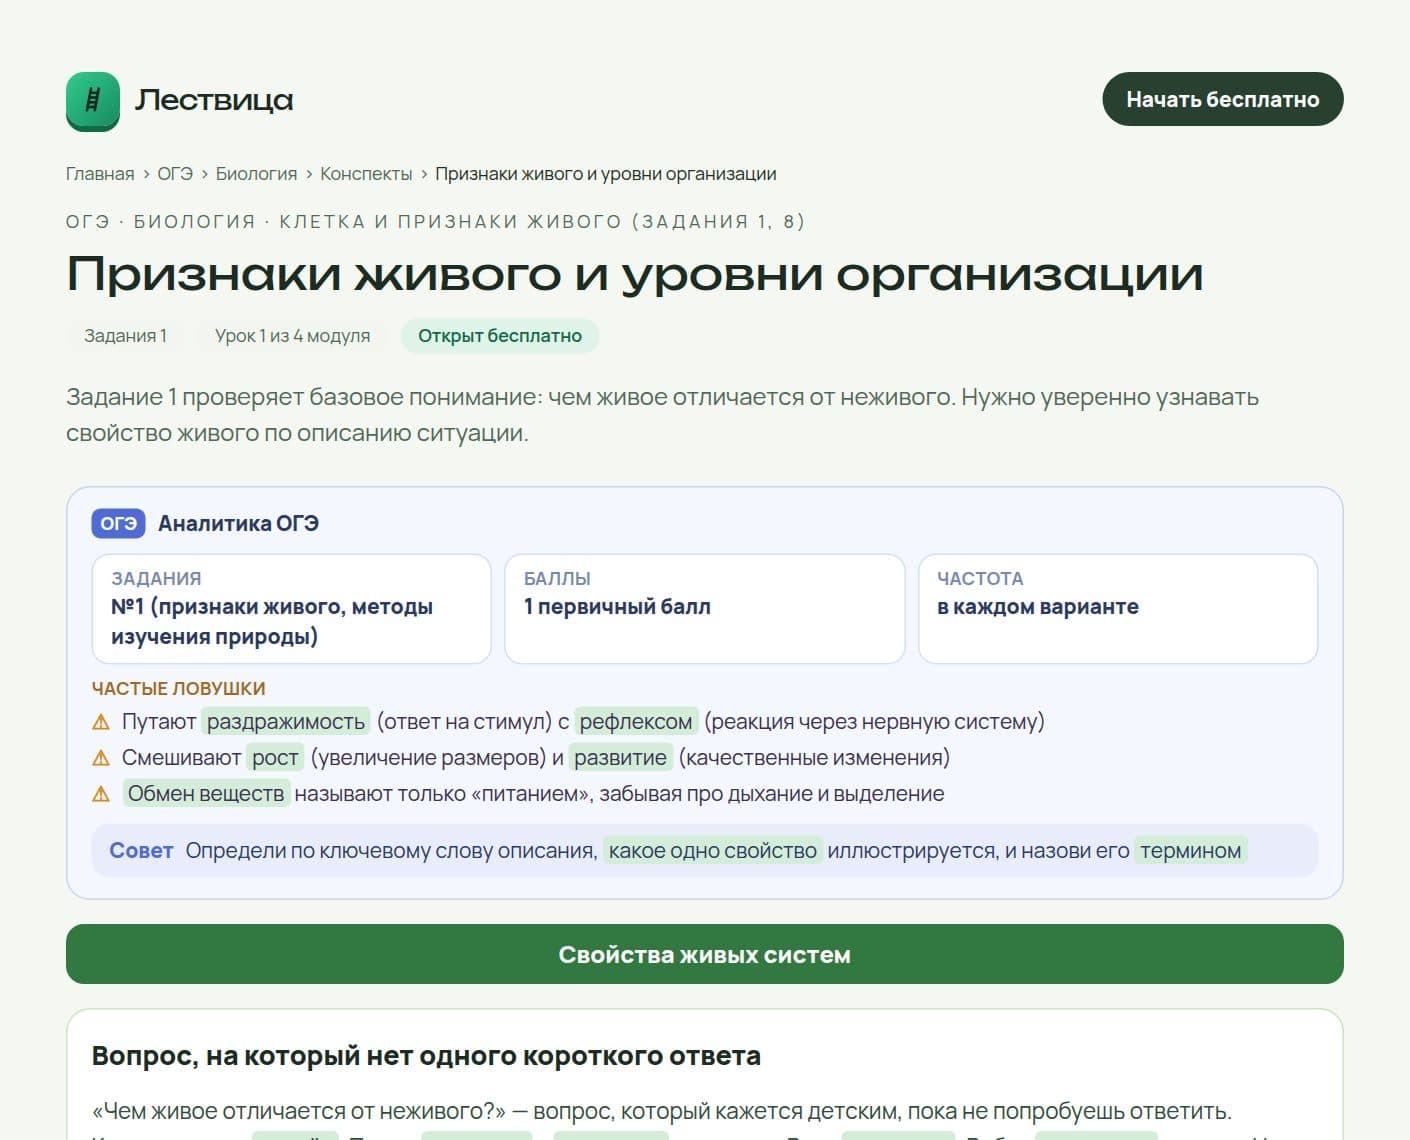This screenshot has height=1140, width=1410.
Task: Click the «Открыт бесплатно» badge
Action: (500, 336)
